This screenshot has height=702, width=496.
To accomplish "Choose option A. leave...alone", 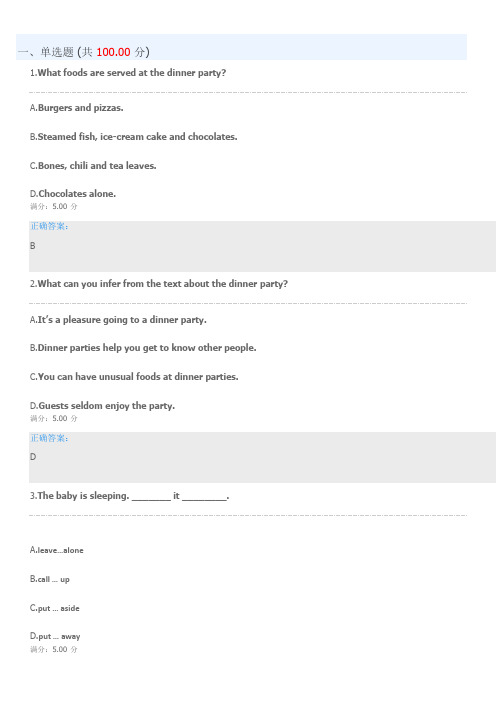I will (x=57, y=550).
